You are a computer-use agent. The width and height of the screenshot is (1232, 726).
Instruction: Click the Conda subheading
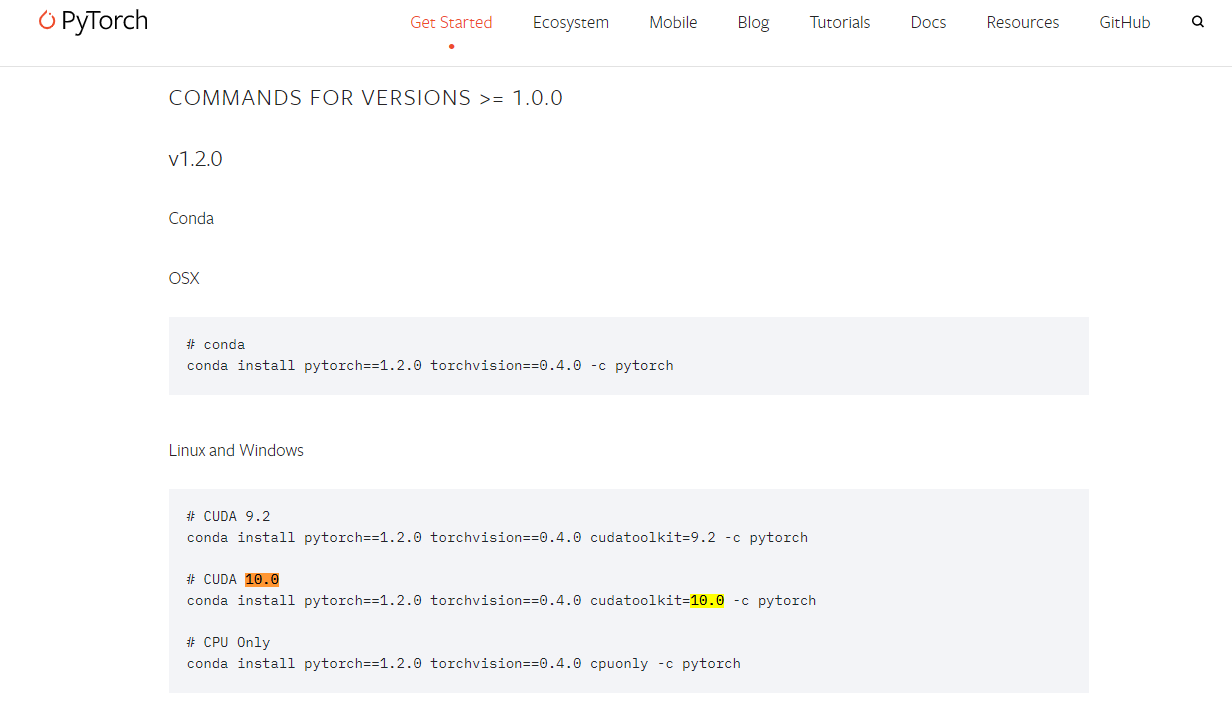coord(191,218)
